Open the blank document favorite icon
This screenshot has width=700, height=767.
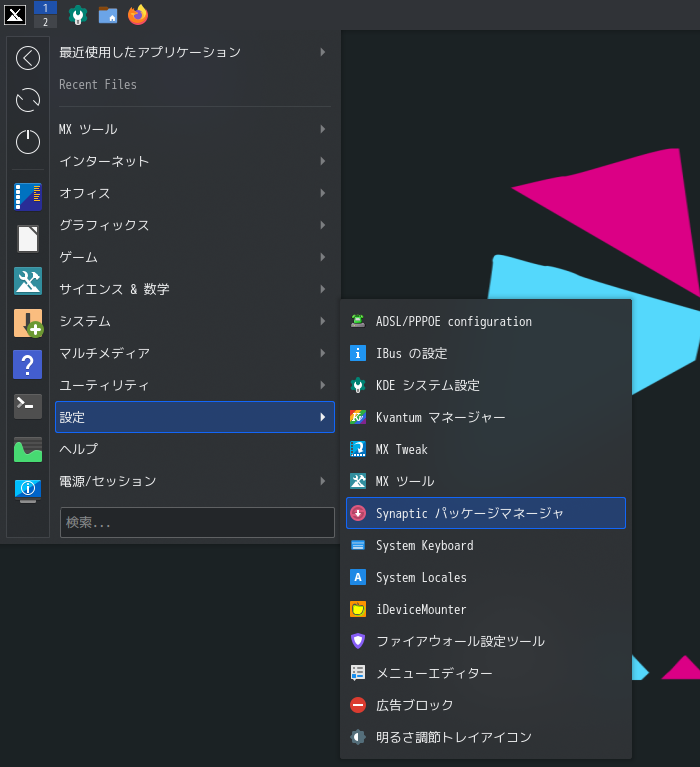click(x=28, y=239)
